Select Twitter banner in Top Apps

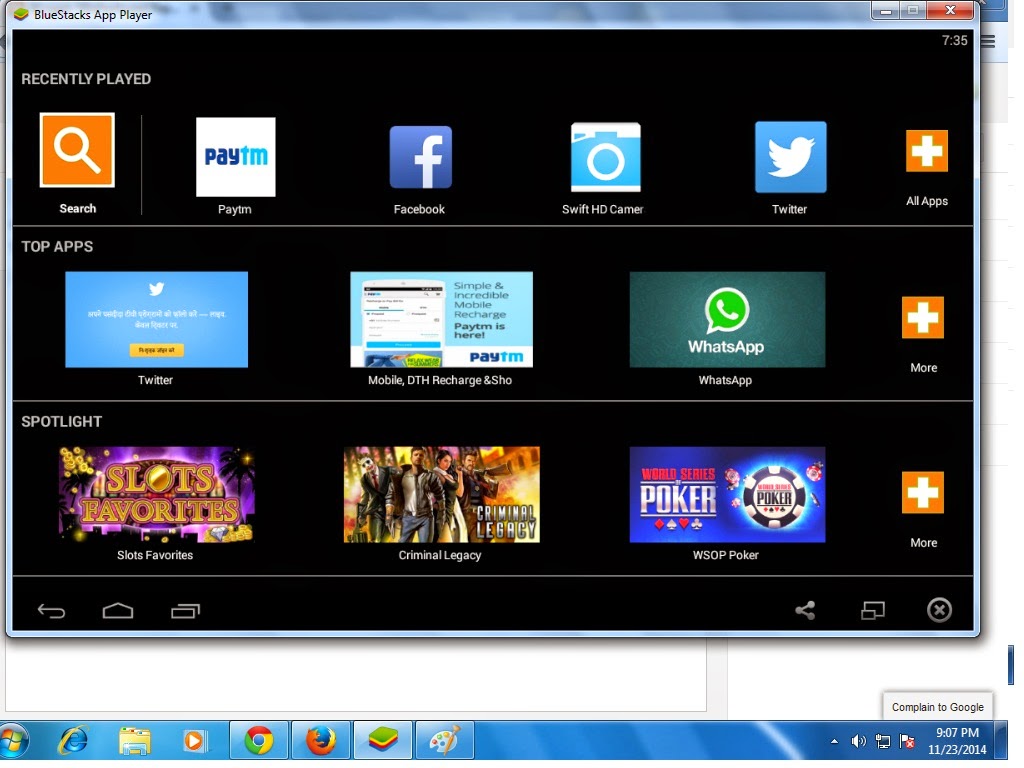pyautogui.click(x=157, y=319)
